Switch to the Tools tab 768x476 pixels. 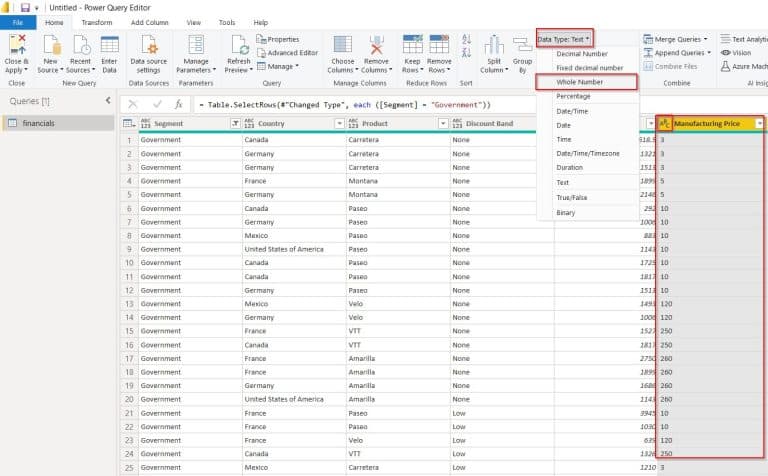pyautogui.click(x=227, y=23)
